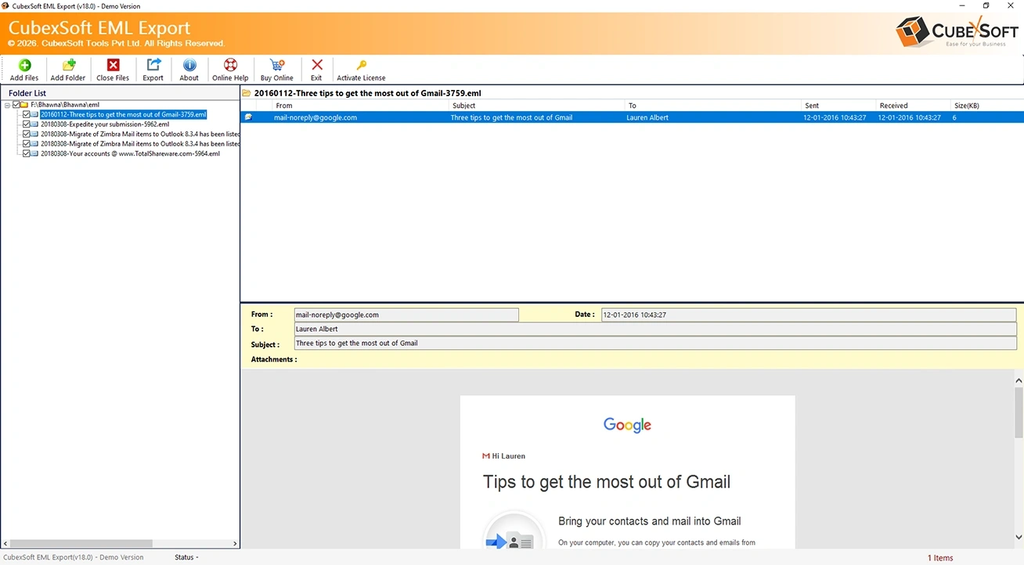The image size is (1024, 565).
Task: Open the Add Folder tool
Action: pyautogui.click(x=68, y=69)
